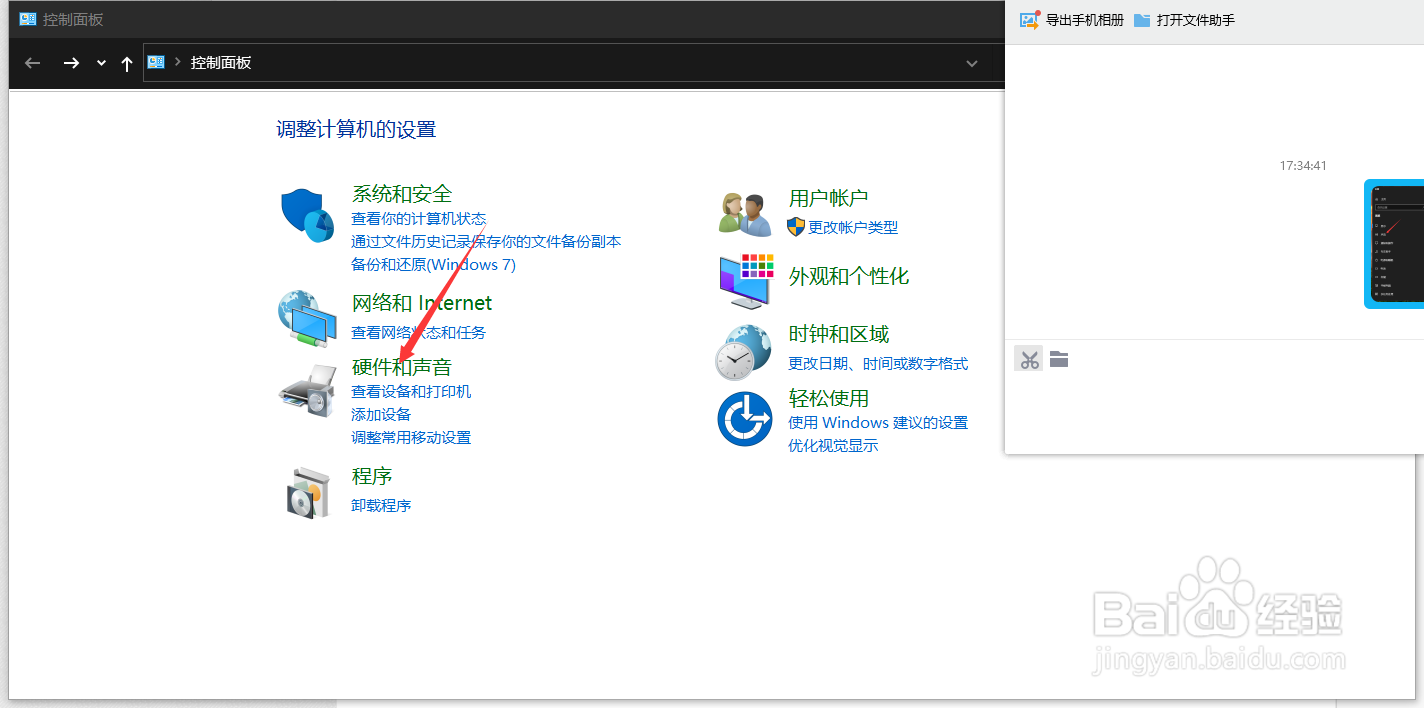Click 打开文件助手 button text
This screenshot has width=1424, height=708.
click(x=1196, y=20)
